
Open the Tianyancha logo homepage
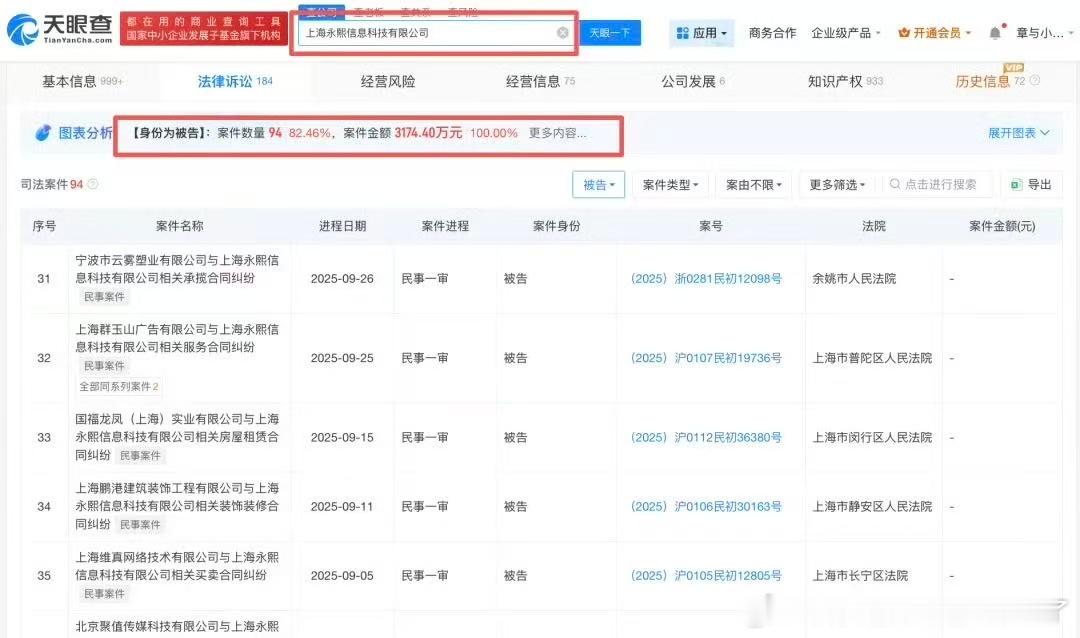[60, 29]
